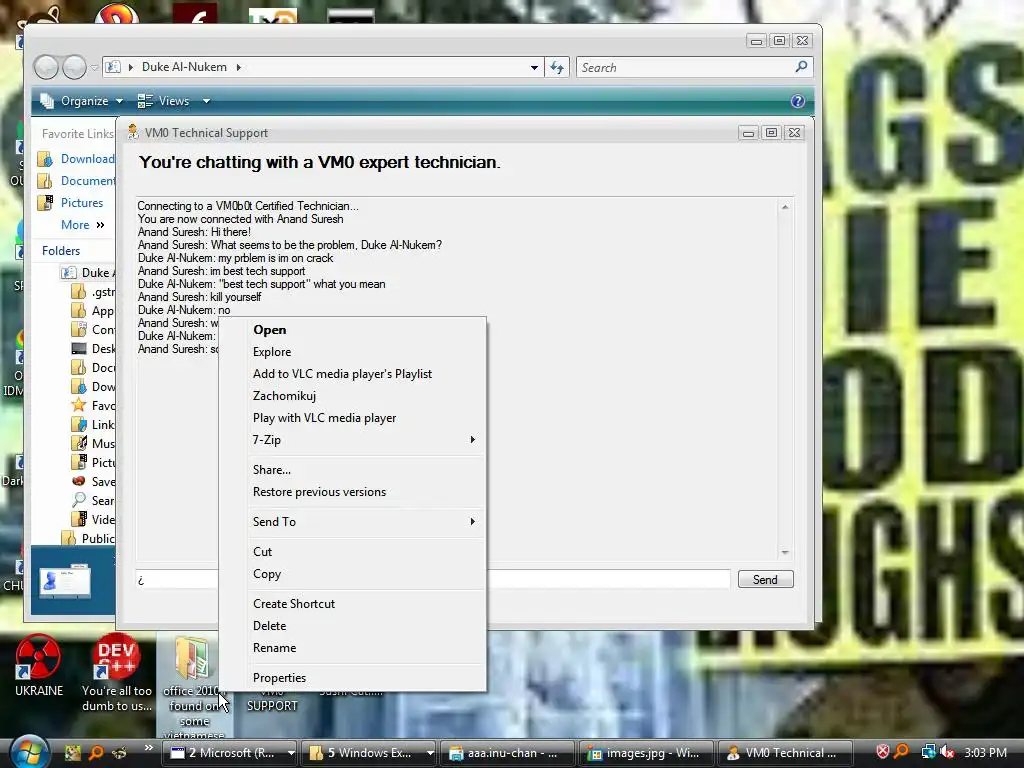Viewport: 1024px width, 768px height.
Task: Click the Explorer Forward navigation button
Action: click(x=74, y=67)
